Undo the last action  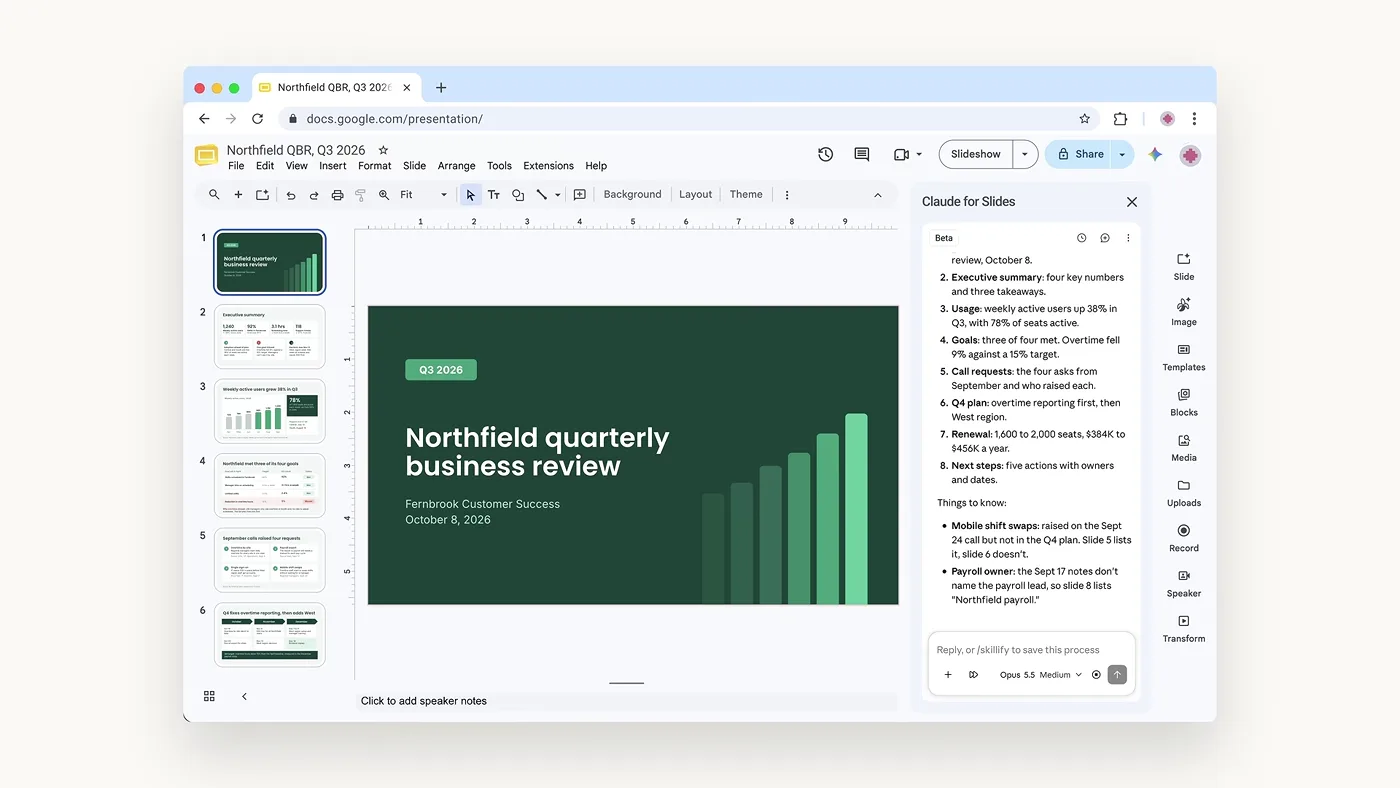tap(291, 195)
